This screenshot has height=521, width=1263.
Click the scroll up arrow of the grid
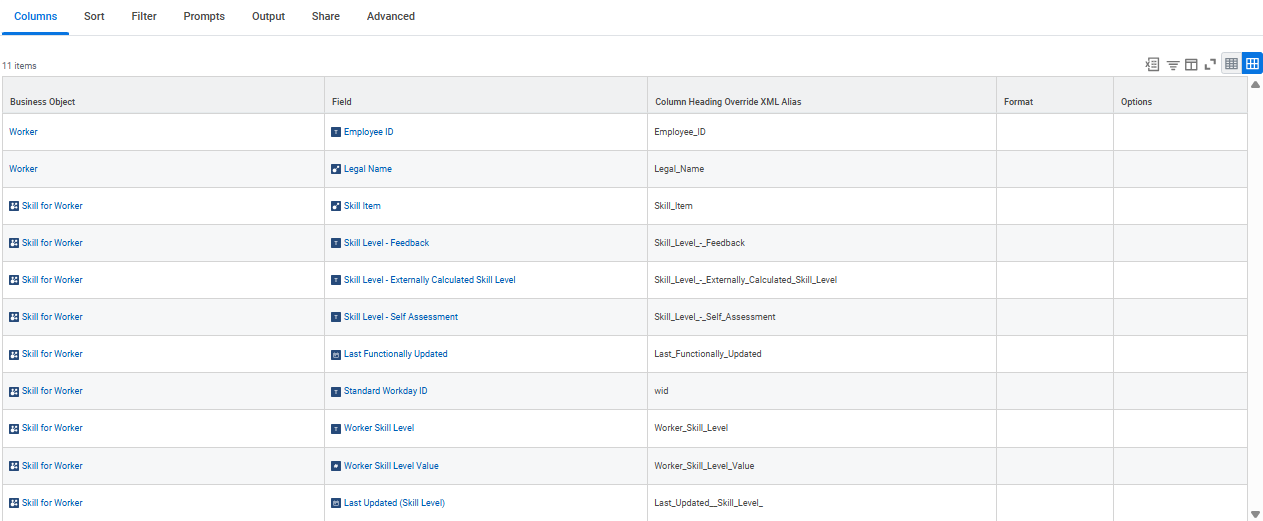coord(1255,85)
